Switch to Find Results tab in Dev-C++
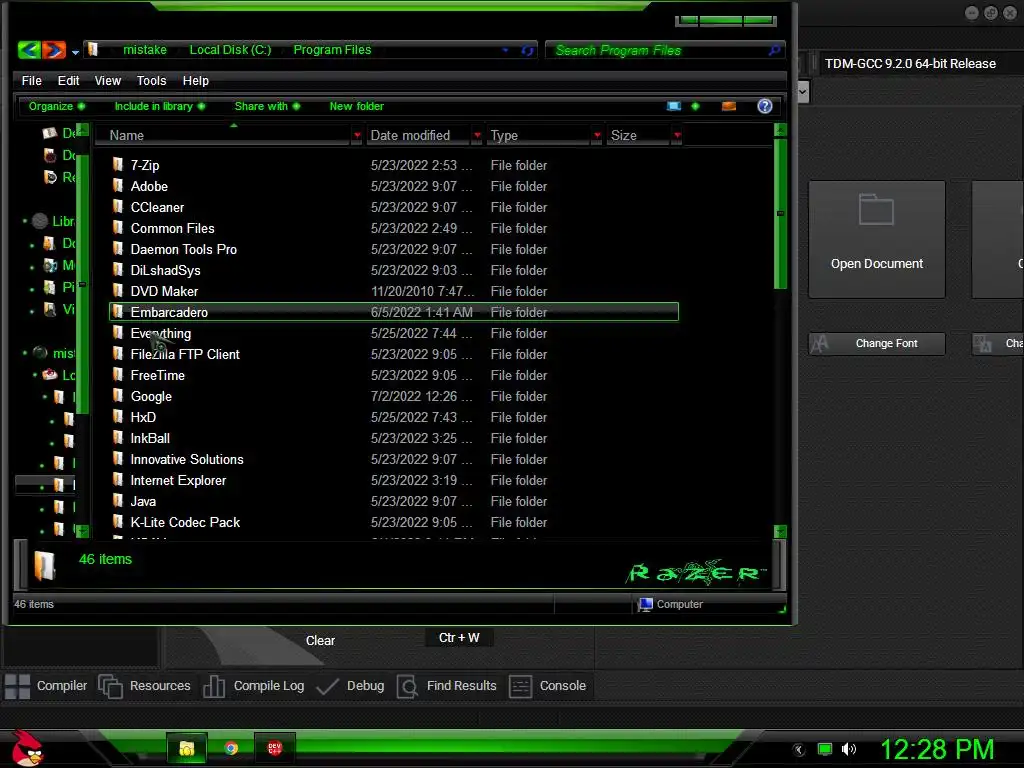Screen dimensions: 1024x768 (x=447, y=686)
